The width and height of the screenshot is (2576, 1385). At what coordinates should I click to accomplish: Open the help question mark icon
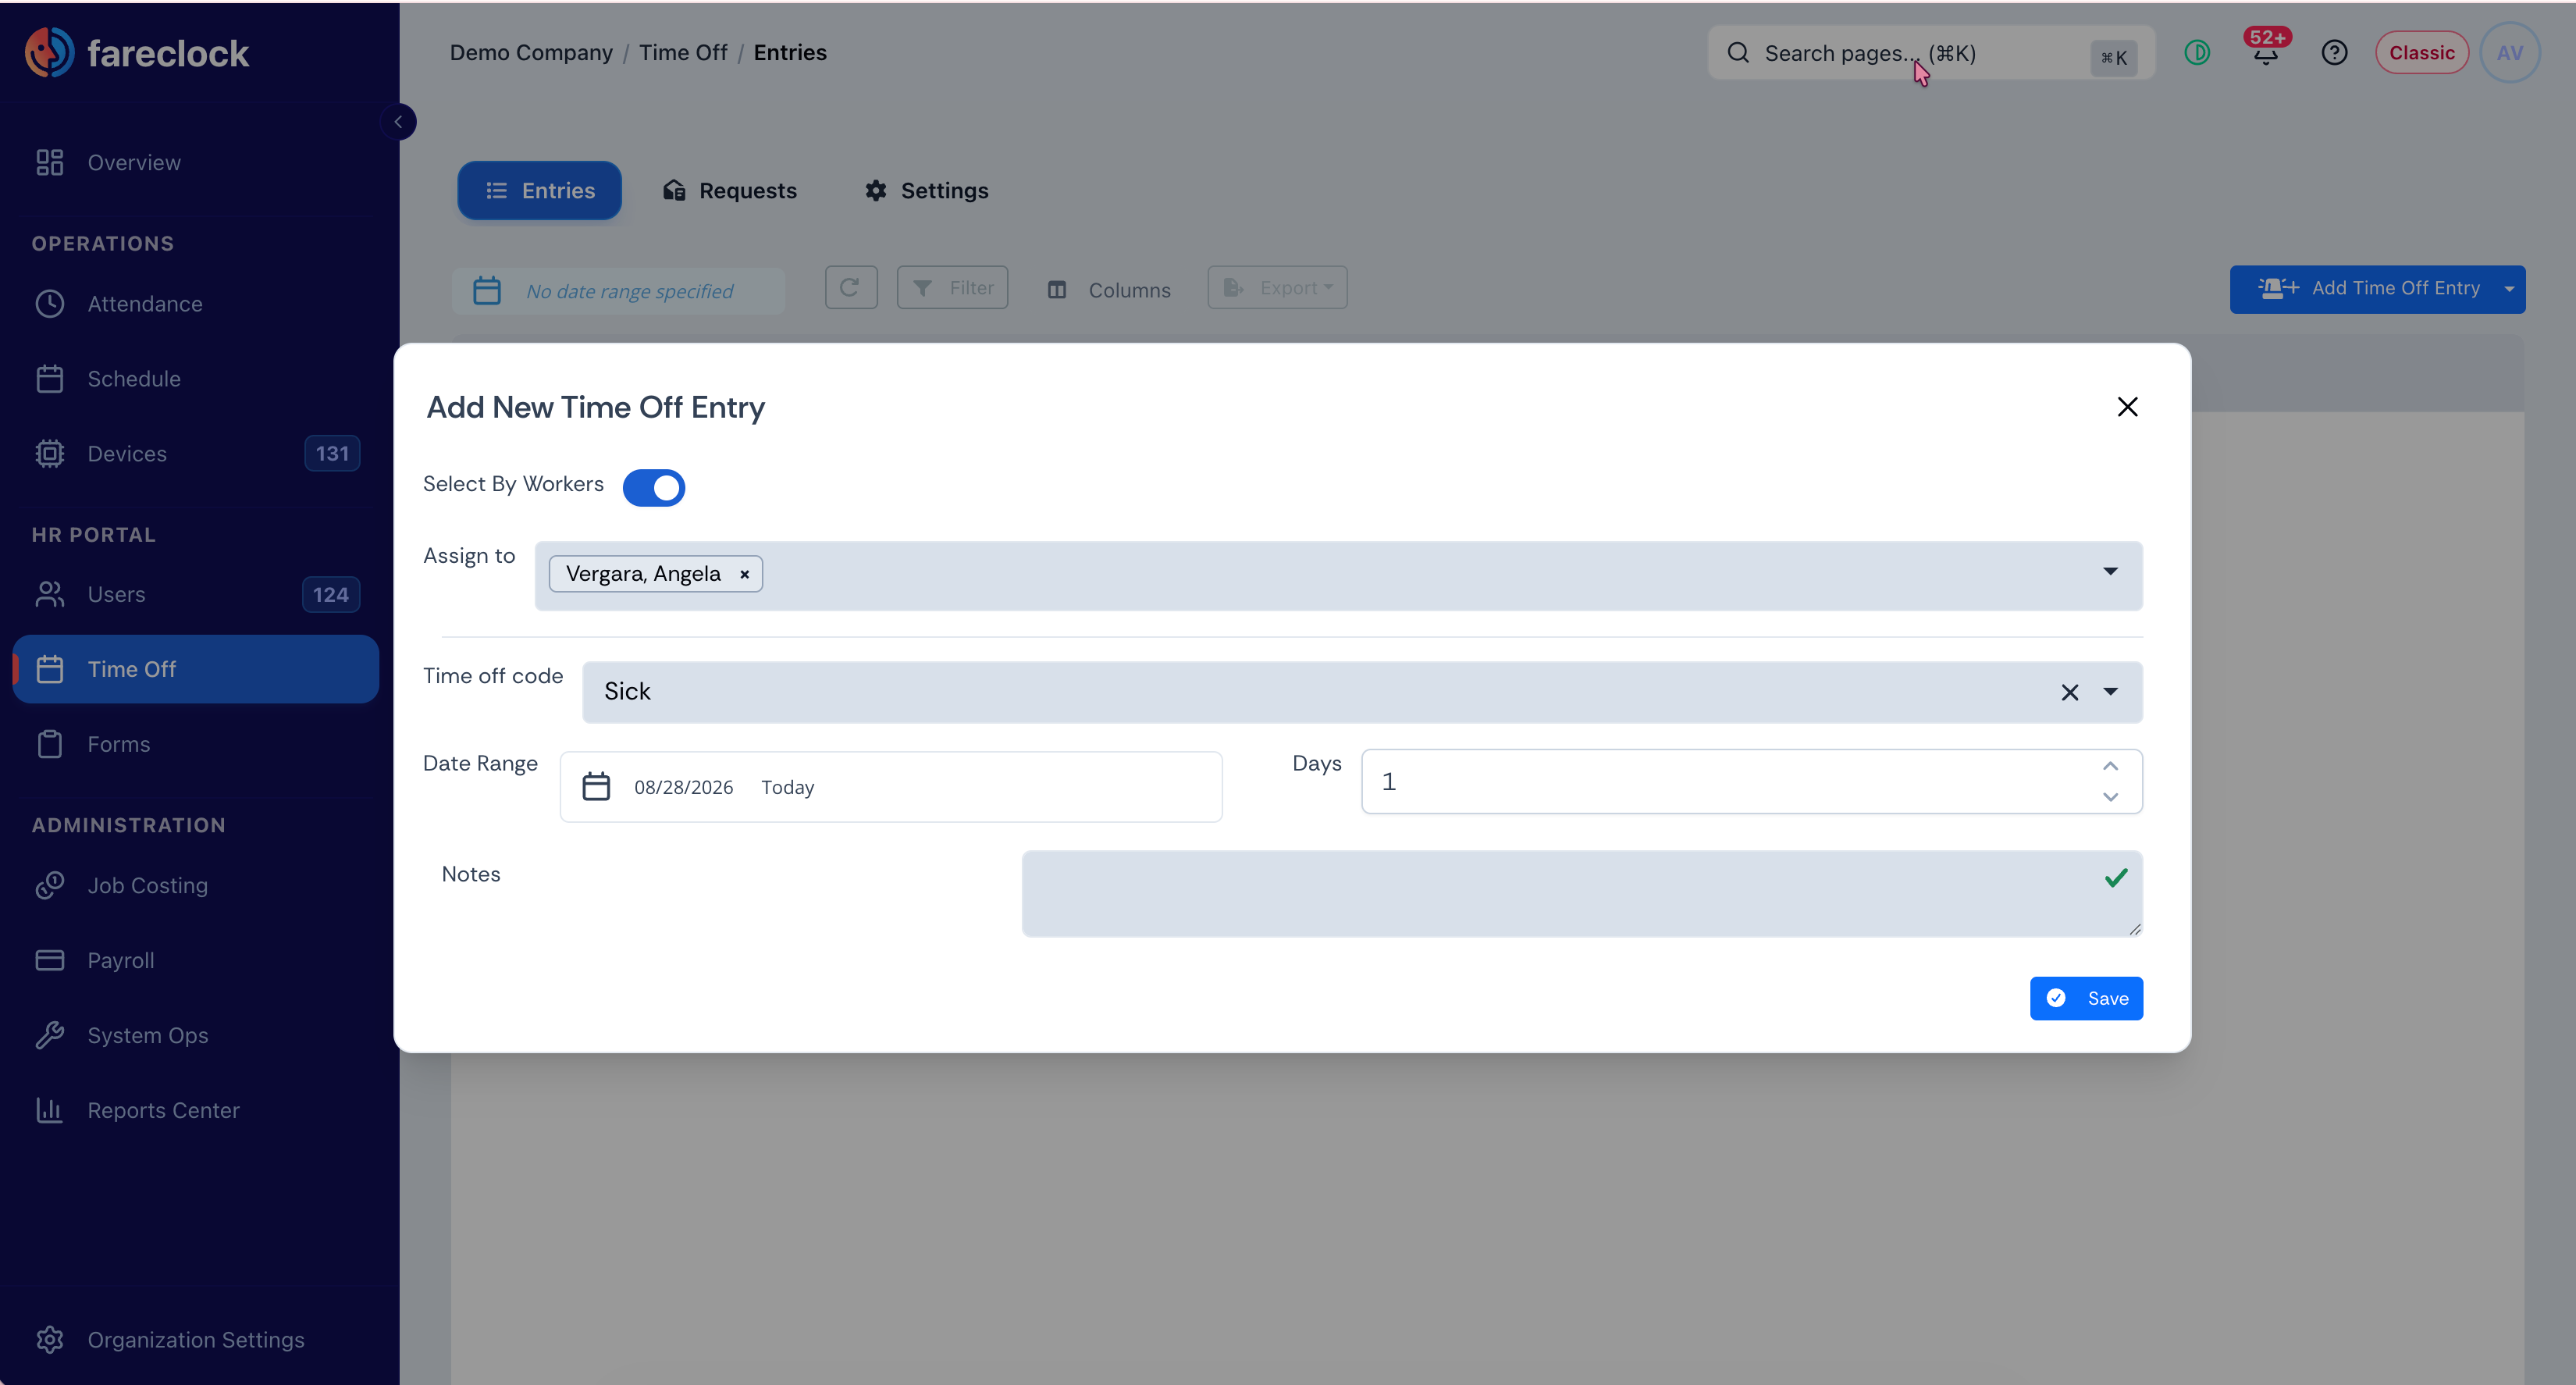[x=2334, y=53]
